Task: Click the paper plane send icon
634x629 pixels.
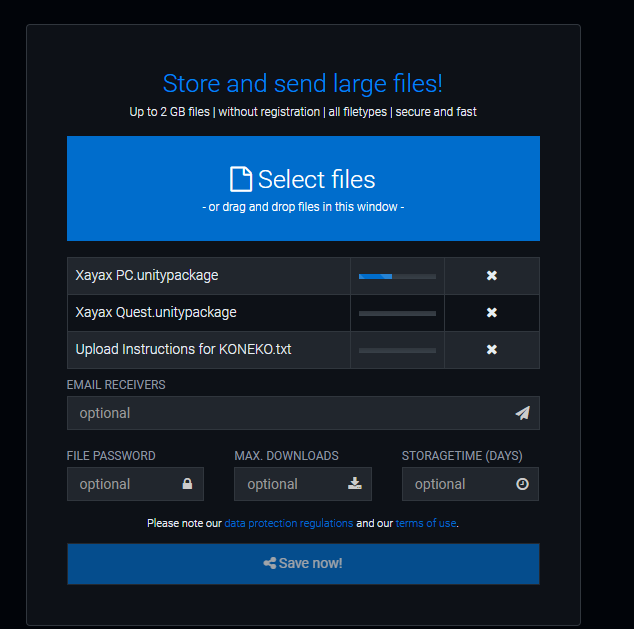Action: click(x=522, y=413)
